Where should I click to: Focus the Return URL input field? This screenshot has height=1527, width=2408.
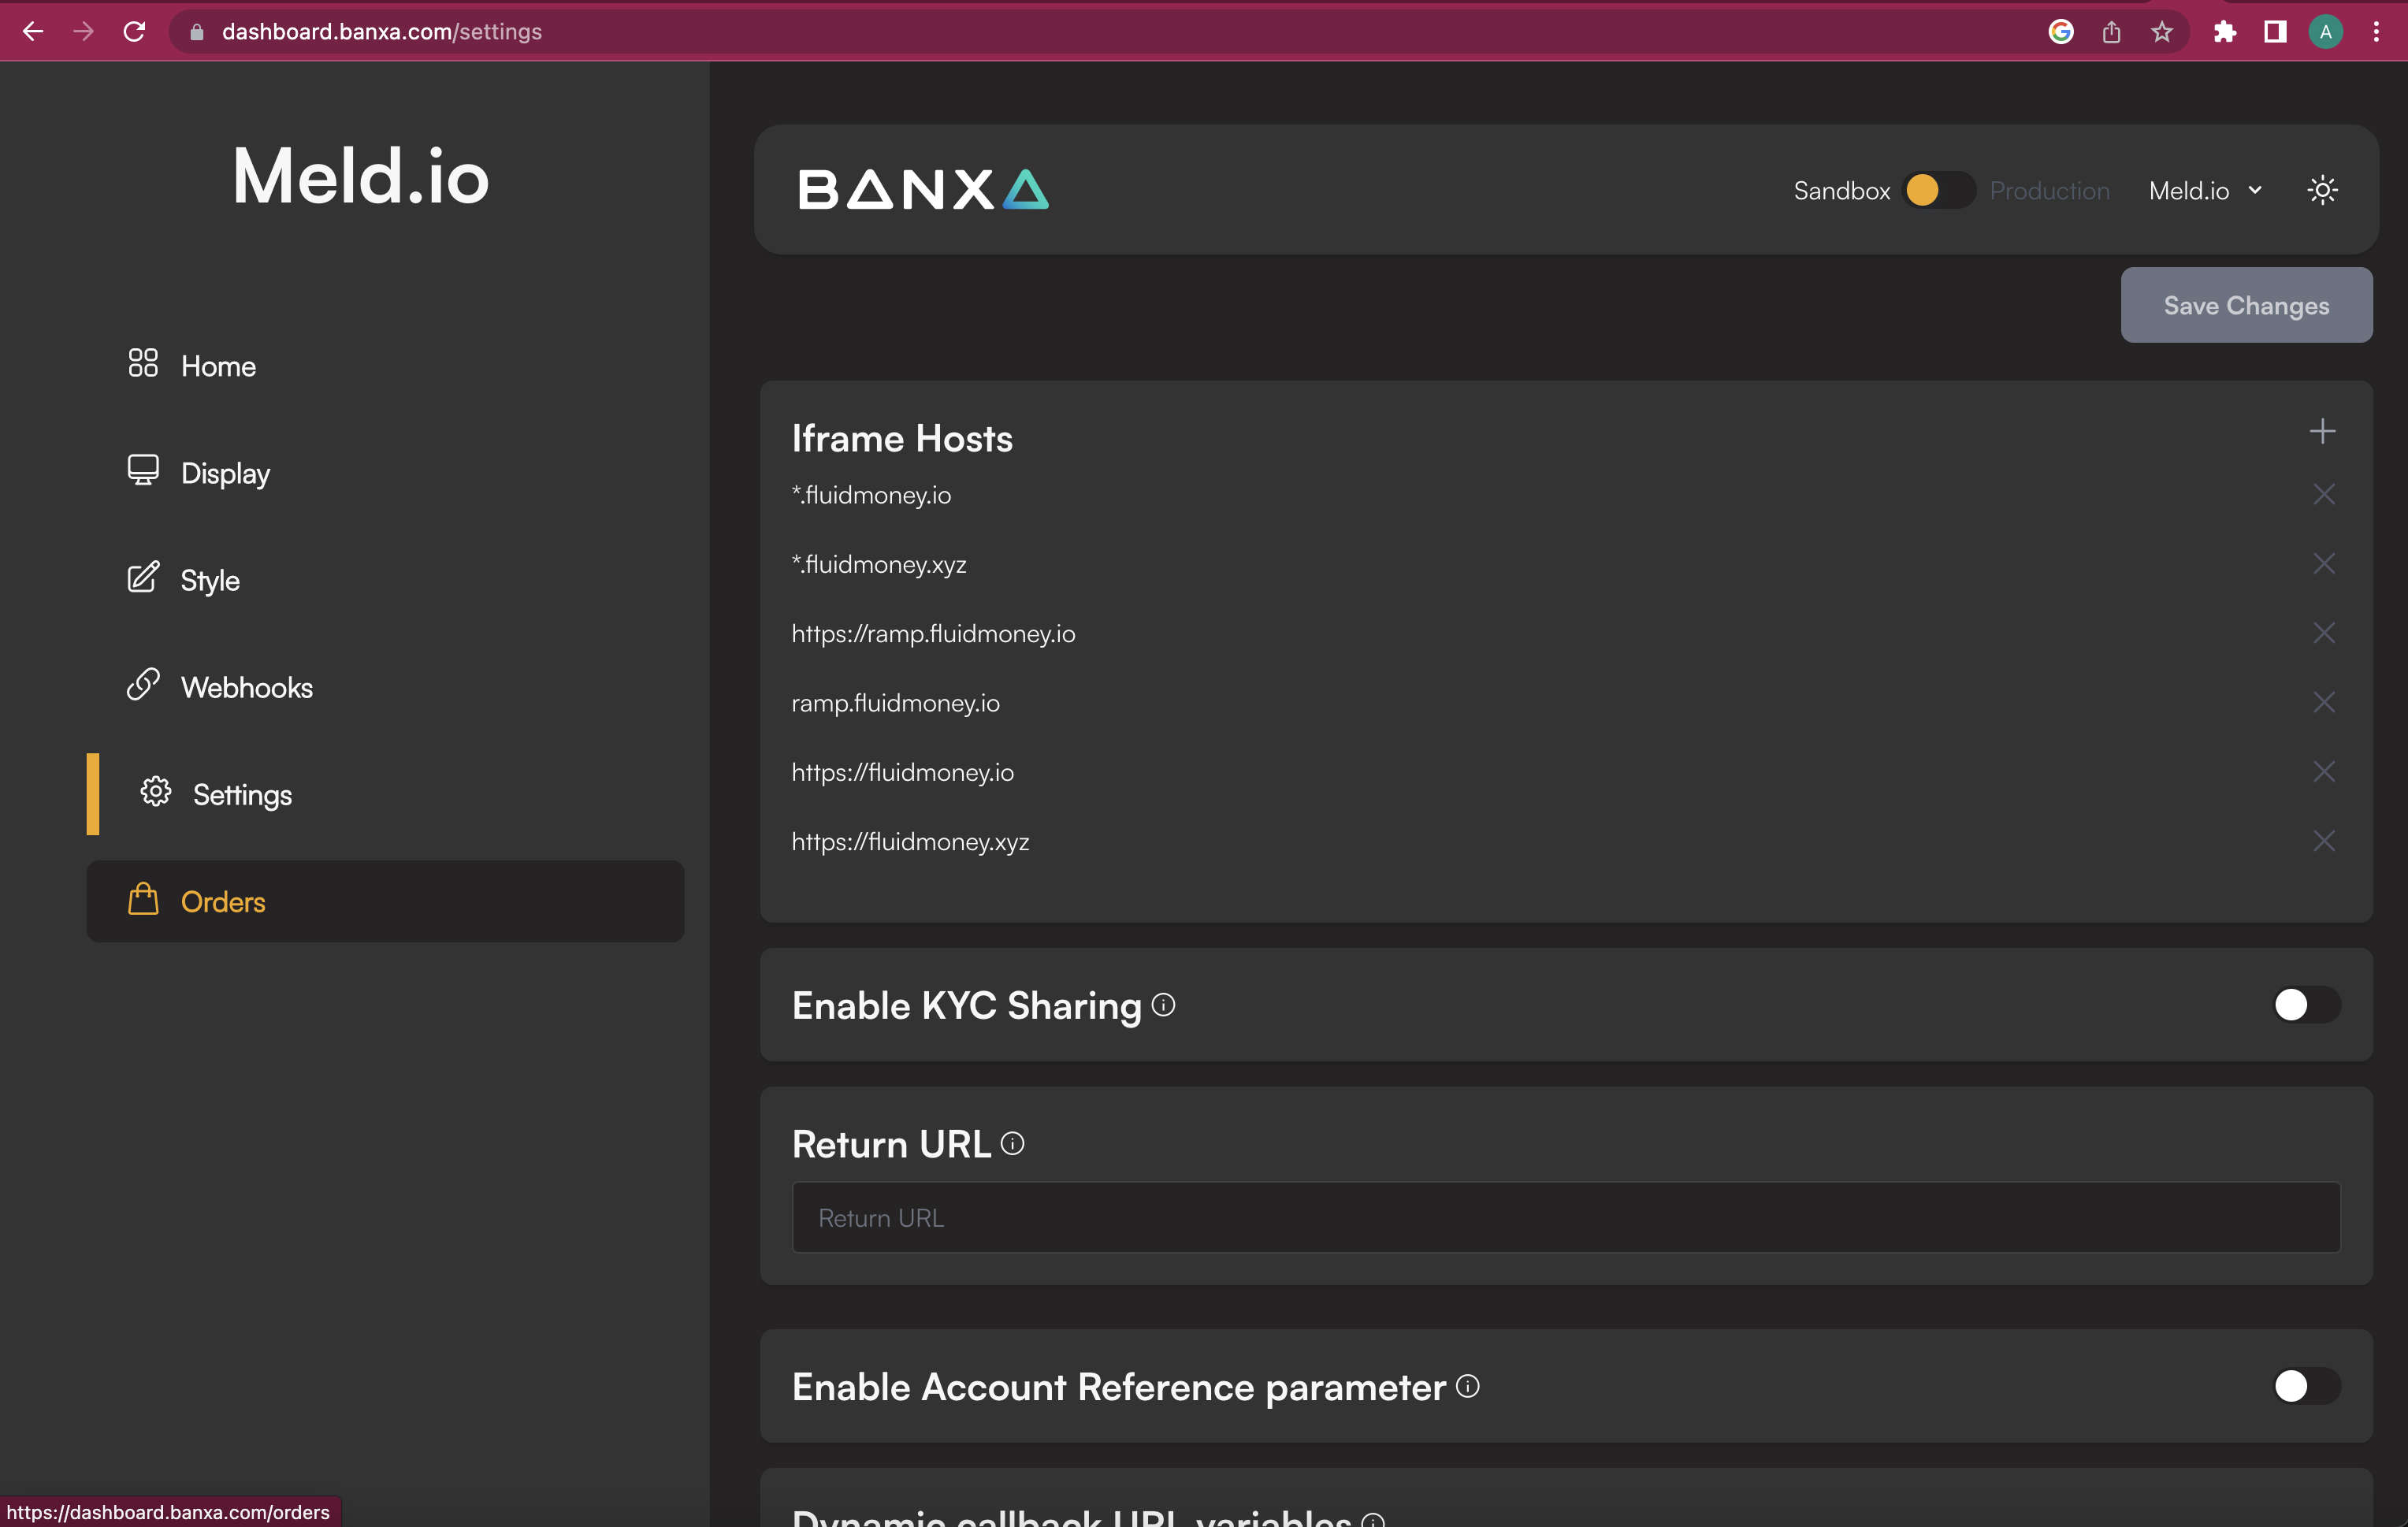pyautogui.click(x=1565, y=1218)
